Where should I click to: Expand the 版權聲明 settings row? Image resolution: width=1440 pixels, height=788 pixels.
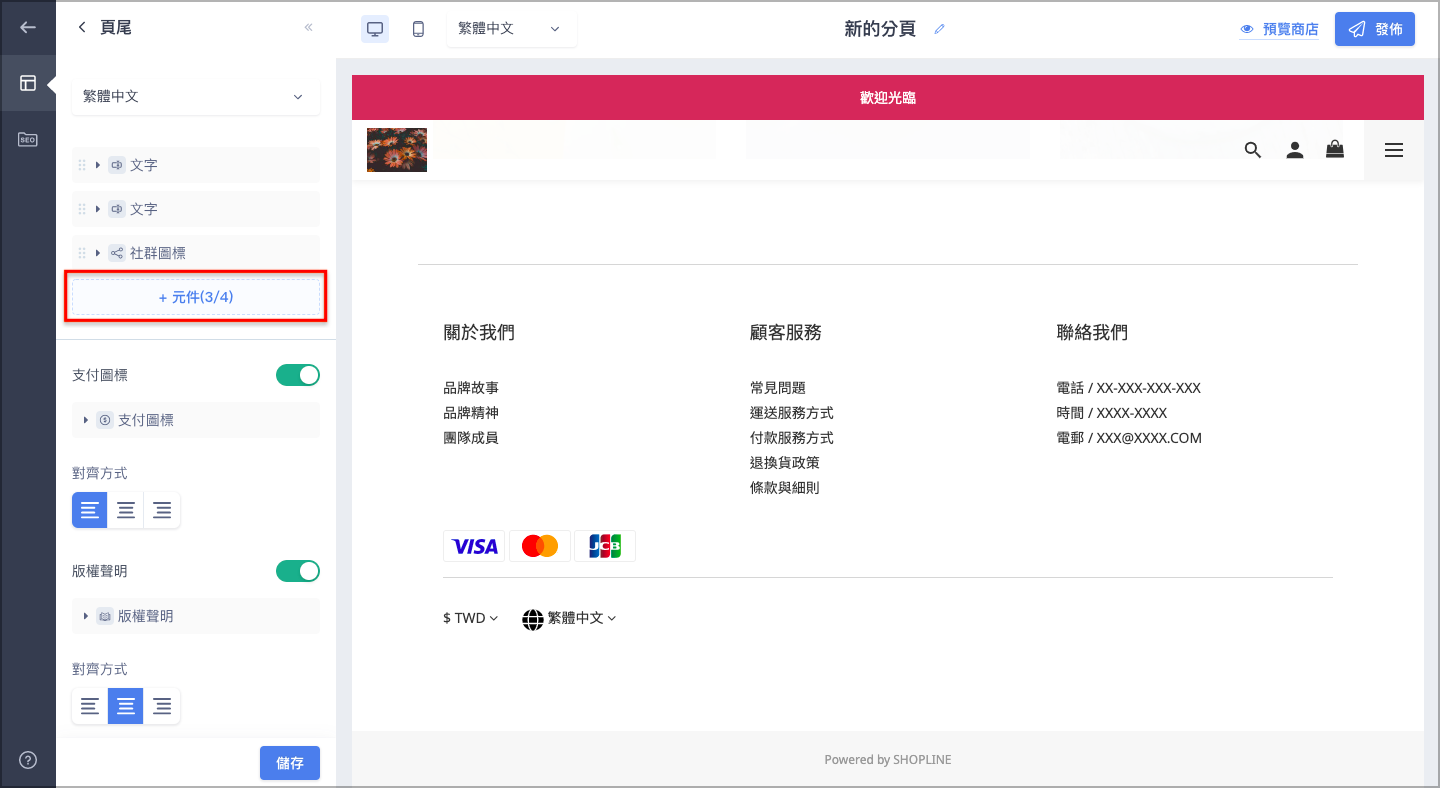click(196, 616)
